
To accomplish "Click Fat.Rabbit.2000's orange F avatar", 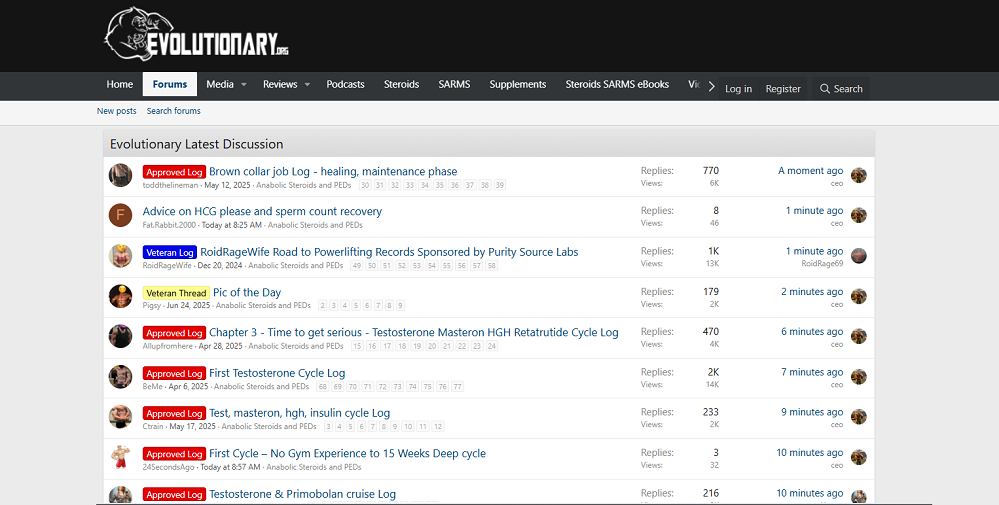I will tap(120, 215).
